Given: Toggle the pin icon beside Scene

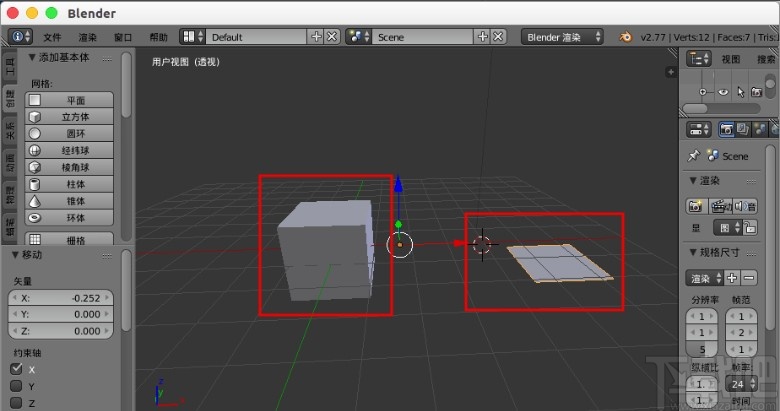Looking at the screenshot, I should [693, 156].
